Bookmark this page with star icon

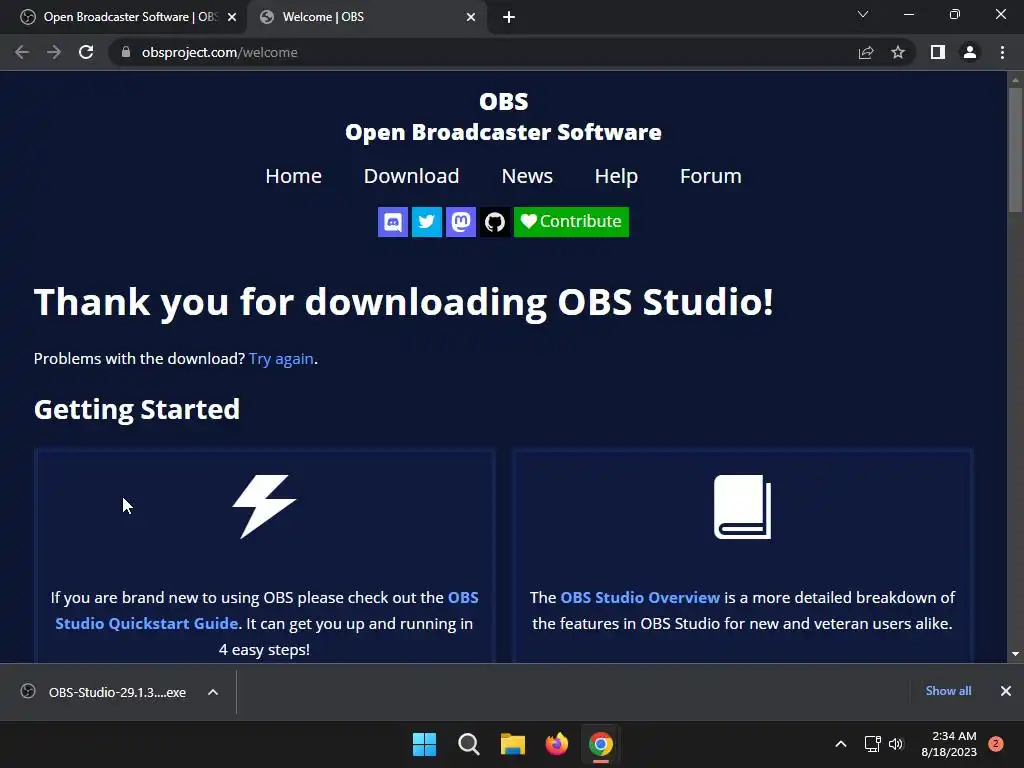898,52
